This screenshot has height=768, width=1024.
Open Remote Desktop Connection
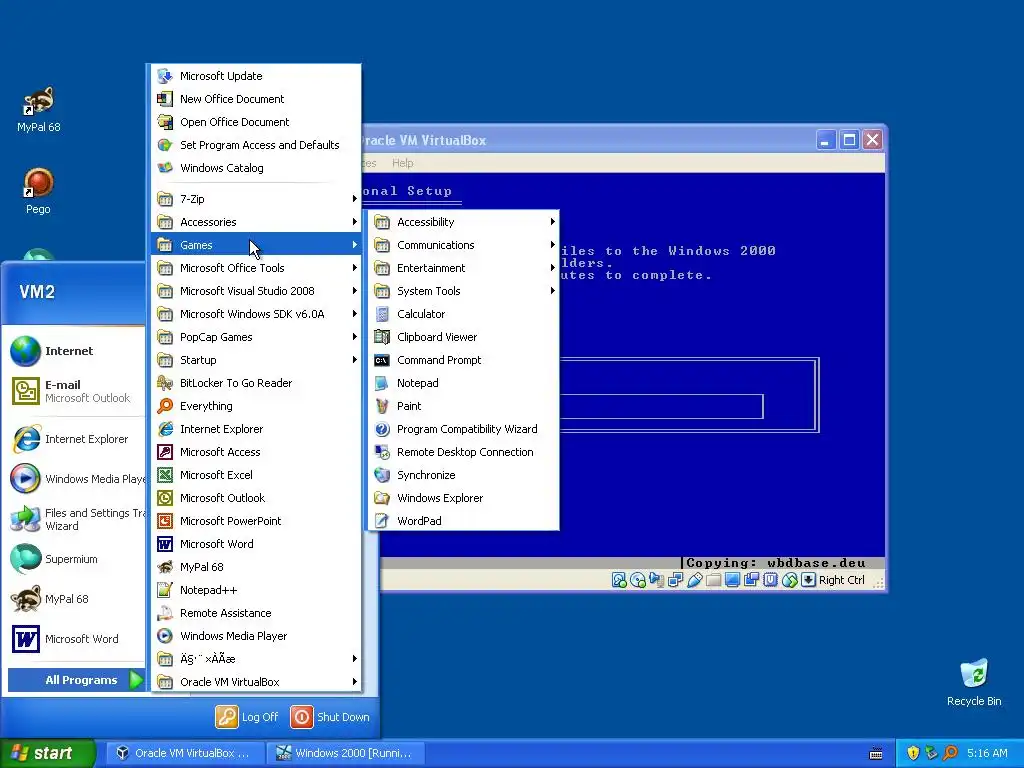[x=463, y=452]
